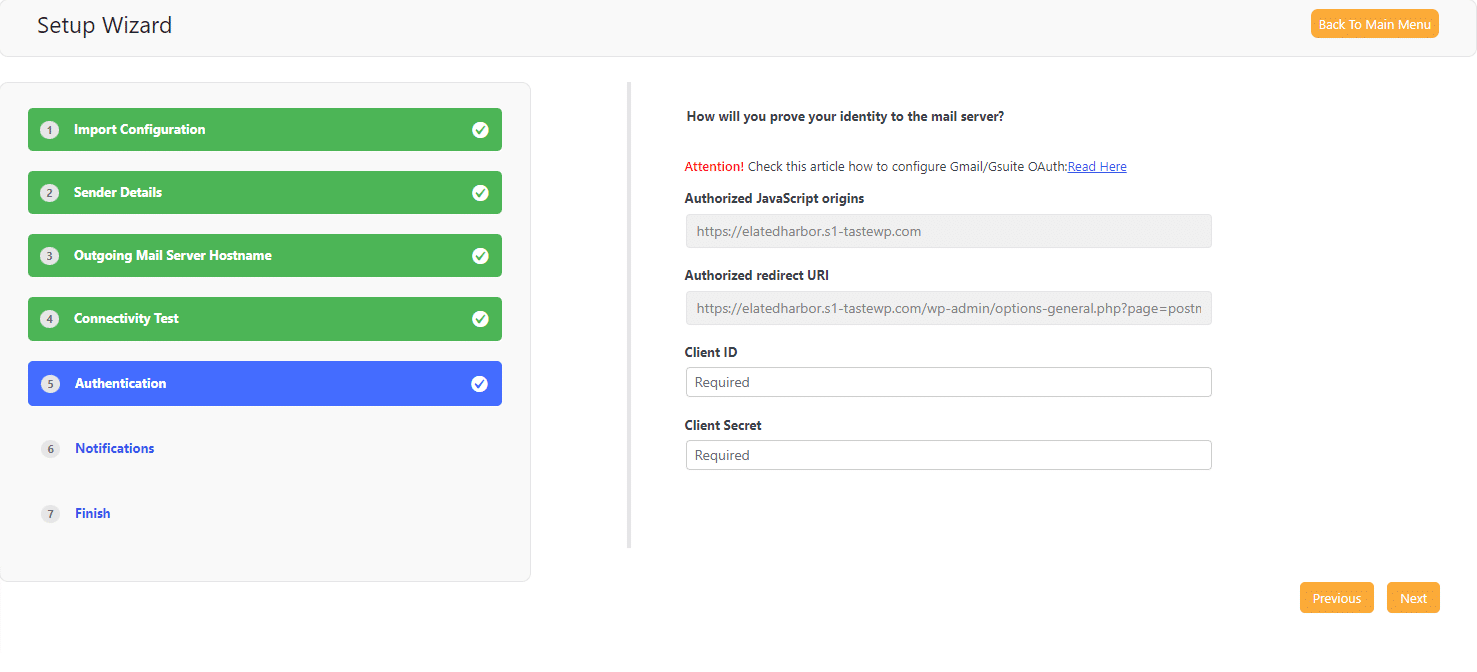Jump to the Finish wizard step

(92, 513)
